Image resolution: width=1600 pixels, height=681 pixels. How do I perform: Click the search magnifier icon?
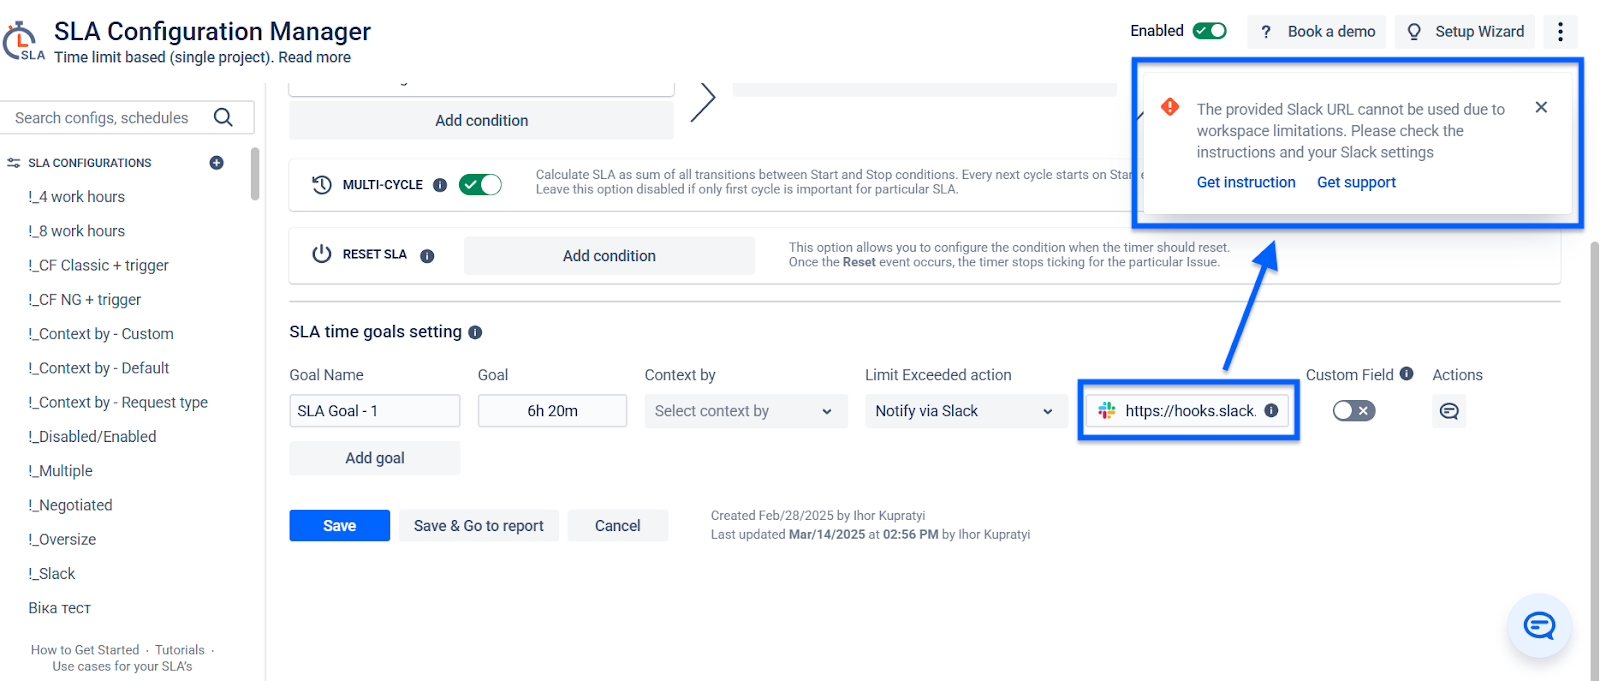point(223,118)
